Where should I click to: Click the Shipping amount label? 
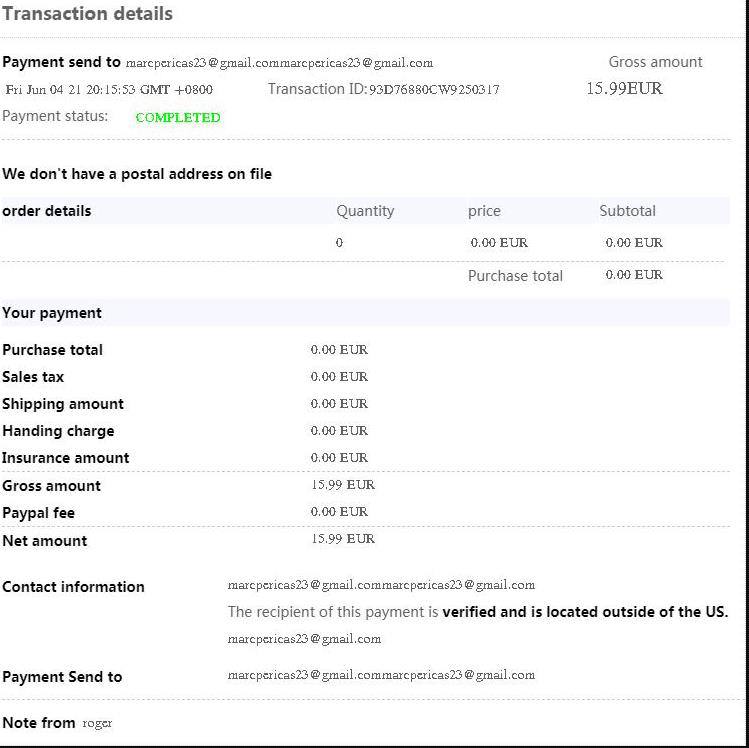(x=63, y=404)
